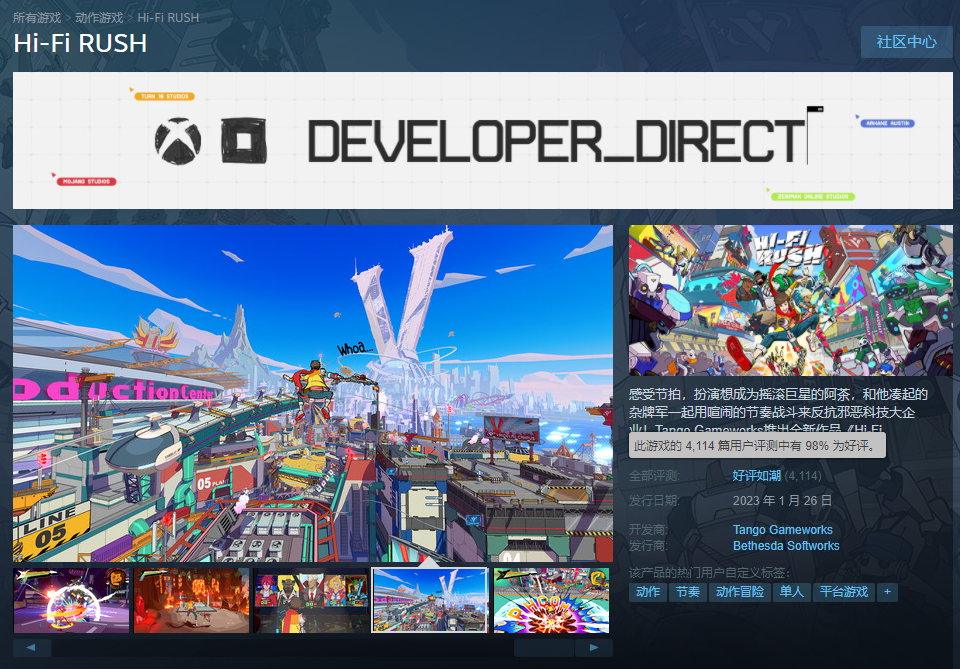The height and width of the screenshot is (669, 960).
Task: Open developer Tango Gameworks link
Action: (783, 530)
